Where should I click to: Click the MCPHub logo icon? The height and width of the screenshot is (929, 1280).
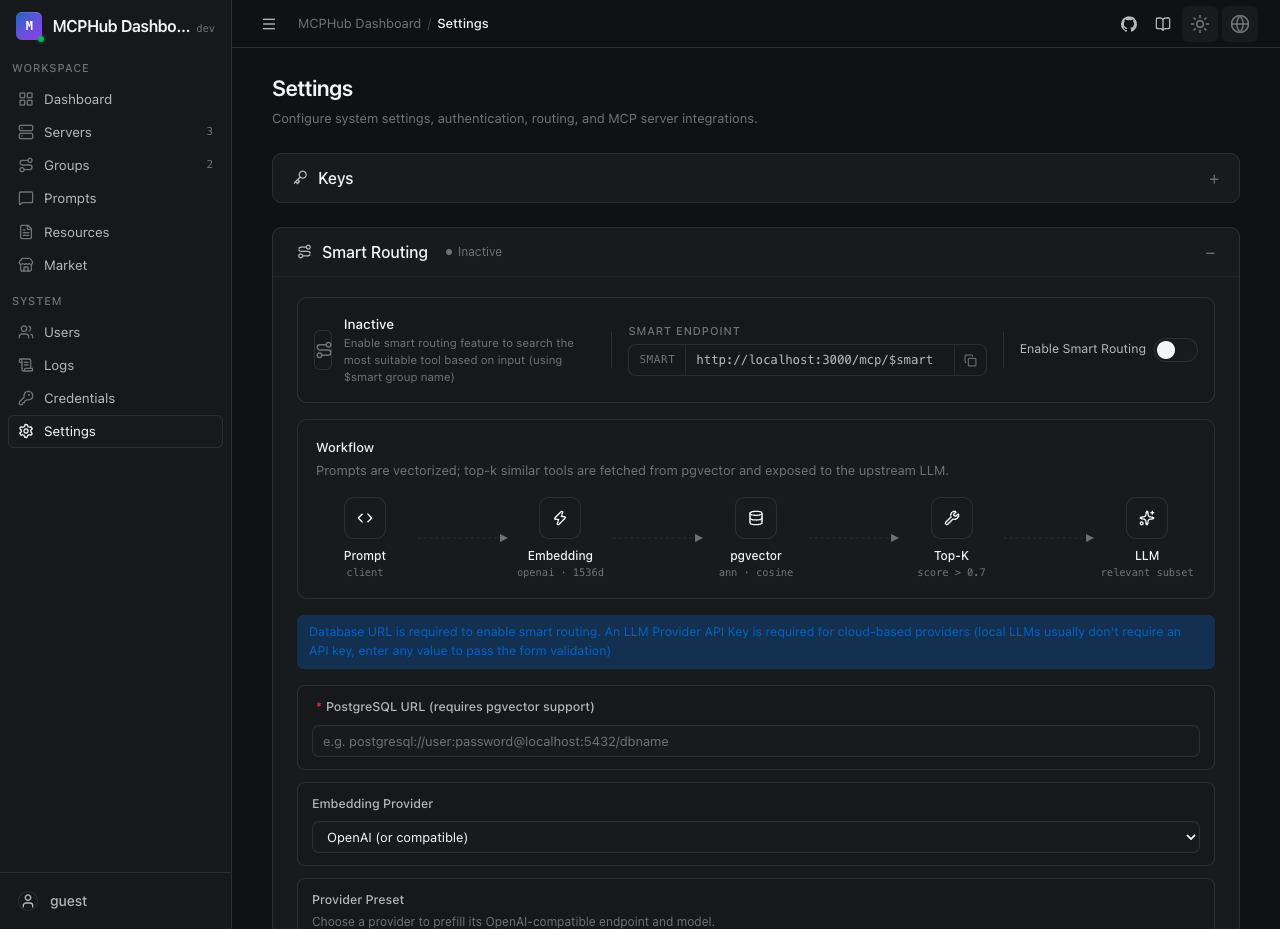[x=29, y=26]
